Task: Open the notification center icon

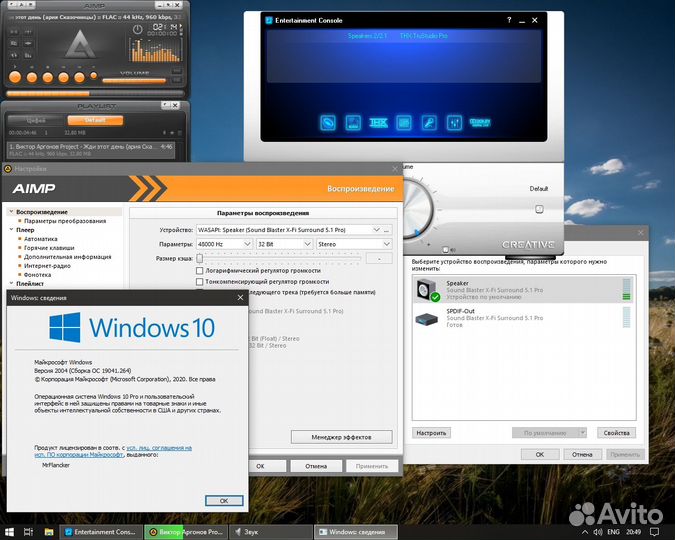Action: (654, 532)
